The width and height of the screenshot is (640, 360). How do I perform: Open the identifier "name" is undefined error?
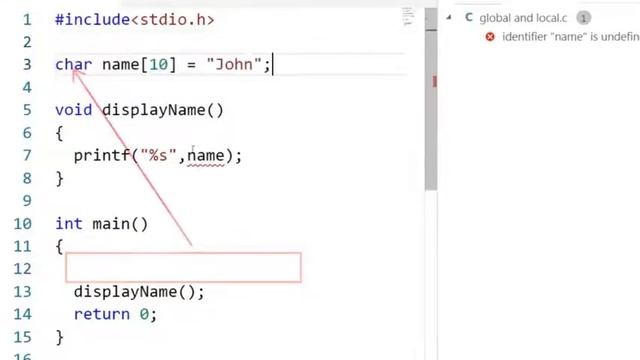click(x=570, y=37)
